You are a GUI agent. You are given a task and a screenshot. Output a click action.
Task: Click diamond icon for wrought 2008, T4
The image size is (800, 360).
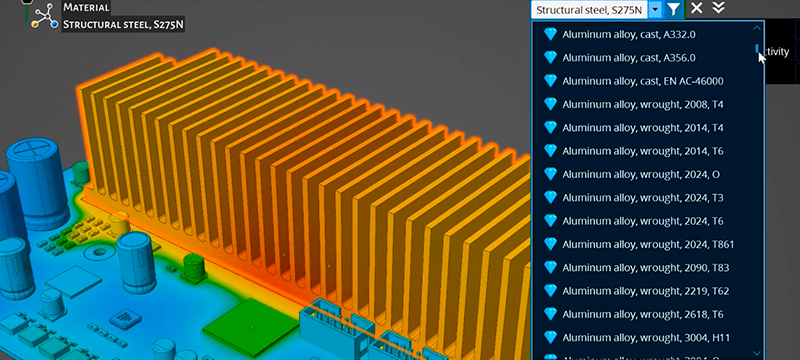[x=550, y=105]
